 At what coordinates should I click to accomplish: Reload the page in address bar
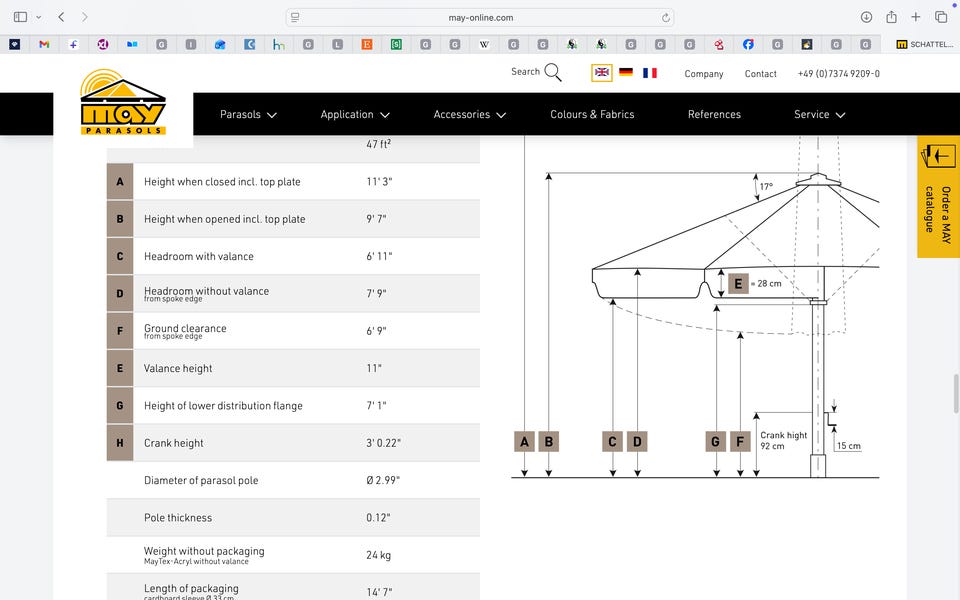665,17
